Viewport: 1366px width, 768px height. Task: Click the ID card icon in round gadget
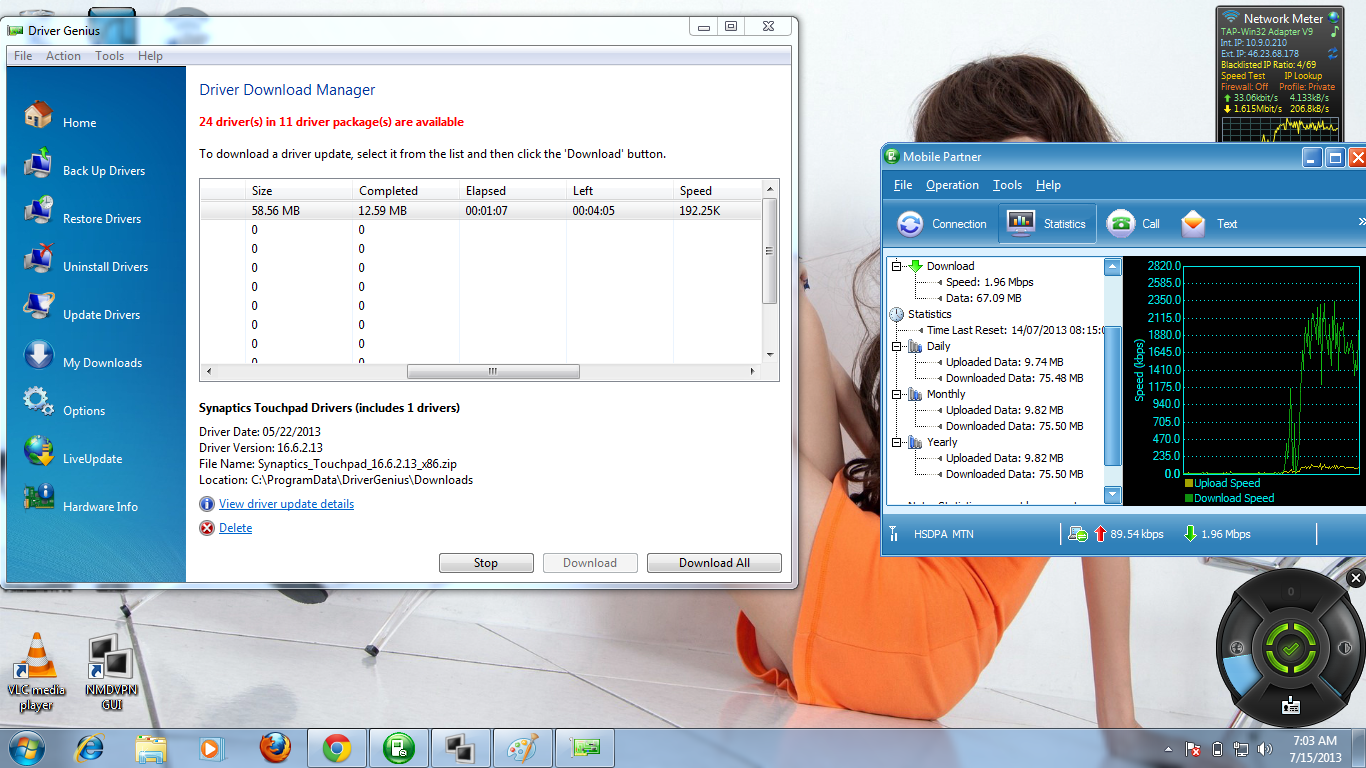1291,705
